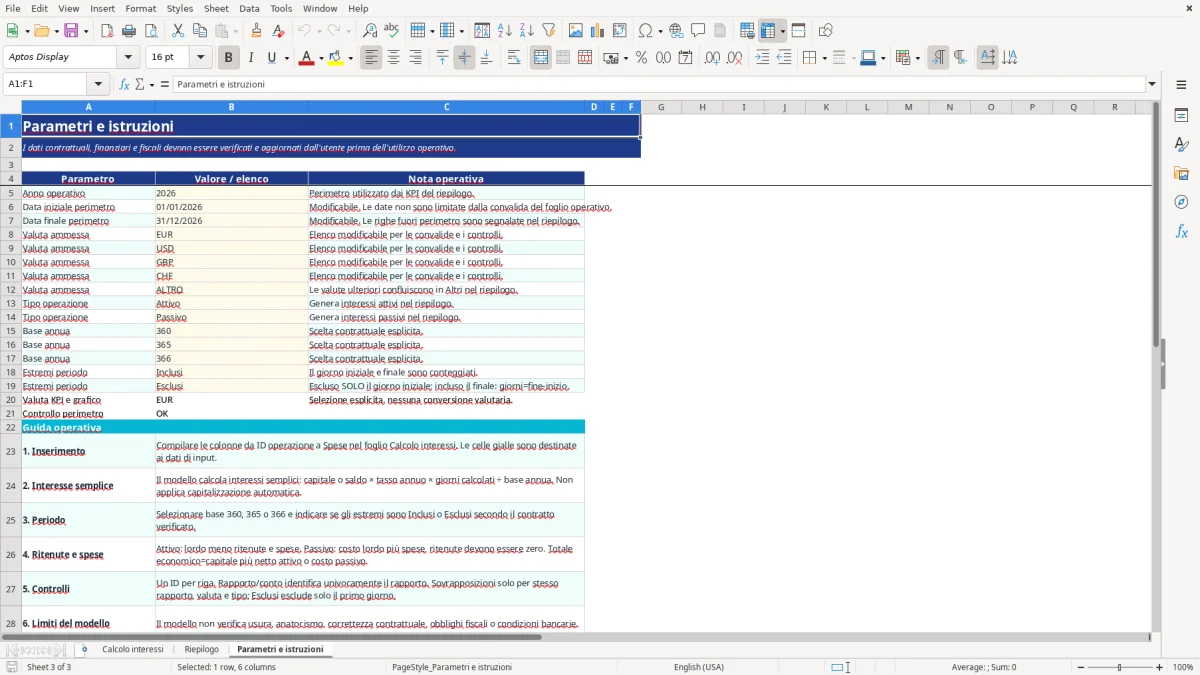1200x675 pixels.
Task: Switch to the Calcolo interessi sheet tab
Action: pos(133,649)
